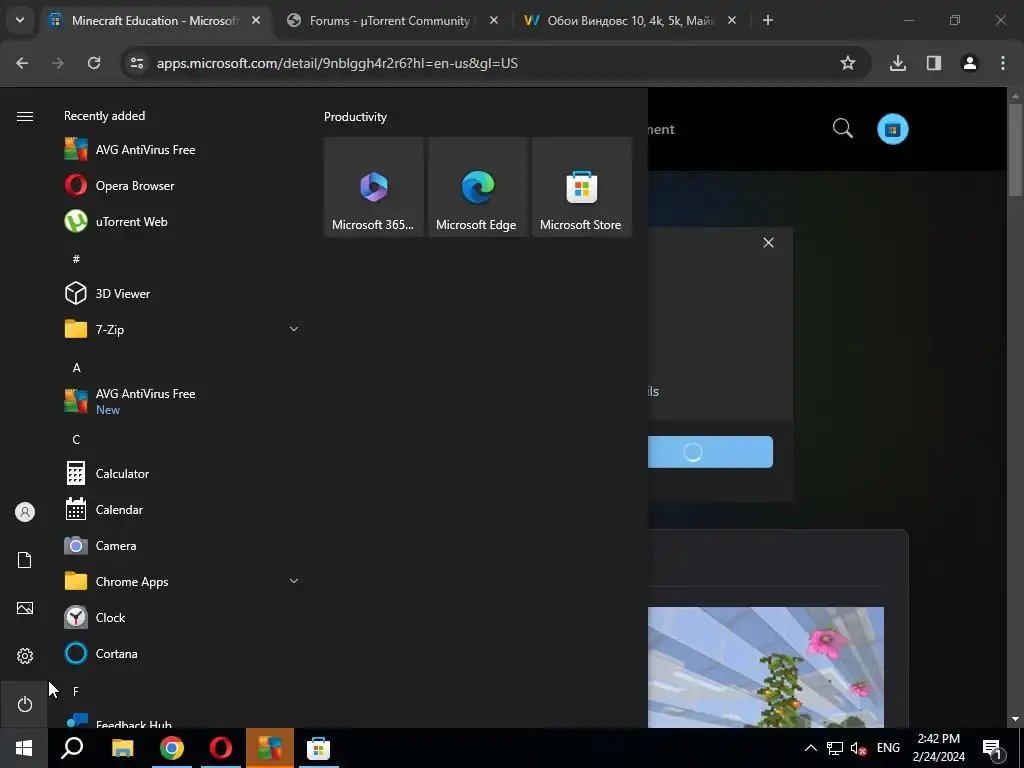Open Chrome tab search dropdown

pos(20,20)
